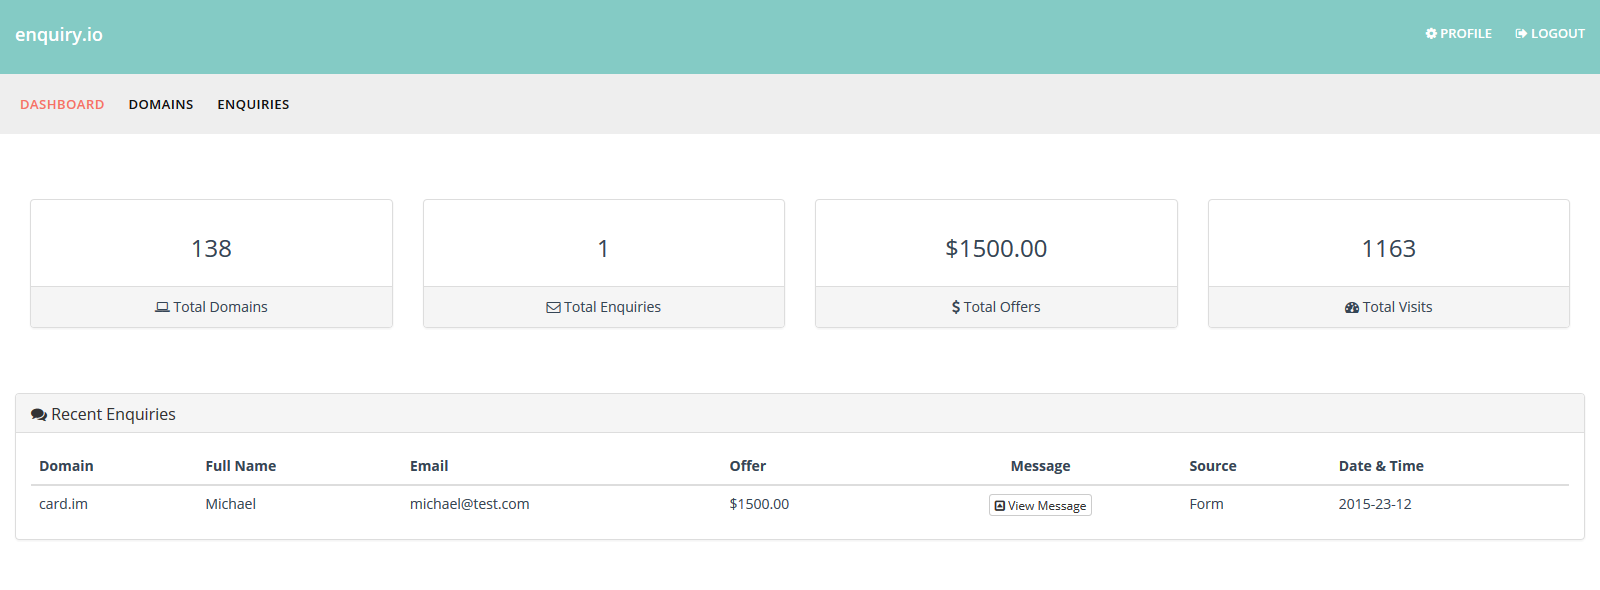
Task: Click the chat bubbles icon beside Recent Enquiries
Action: click(x=39, y=415)
